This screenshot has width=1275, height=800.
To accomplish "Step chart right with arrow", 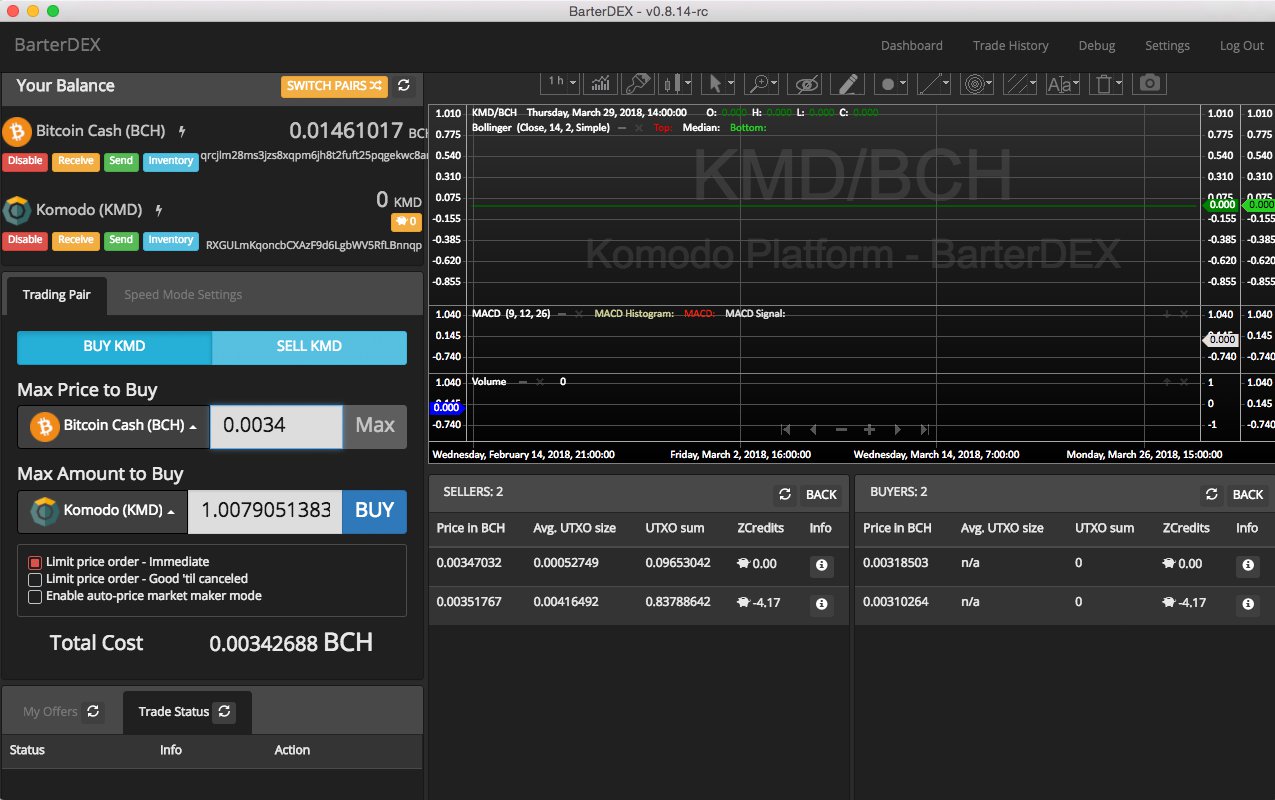I will [897, 429].
